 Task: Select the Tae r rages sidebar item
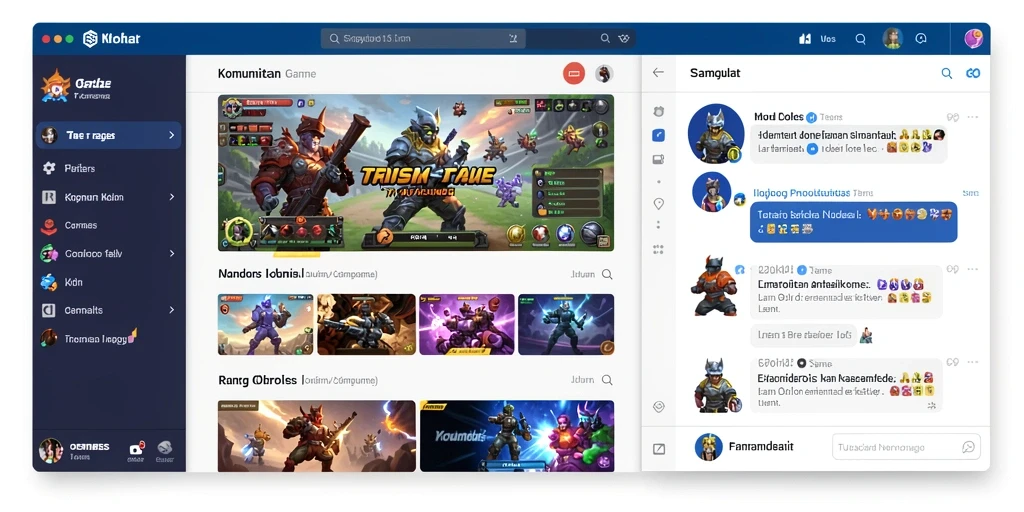click(108, 135)
